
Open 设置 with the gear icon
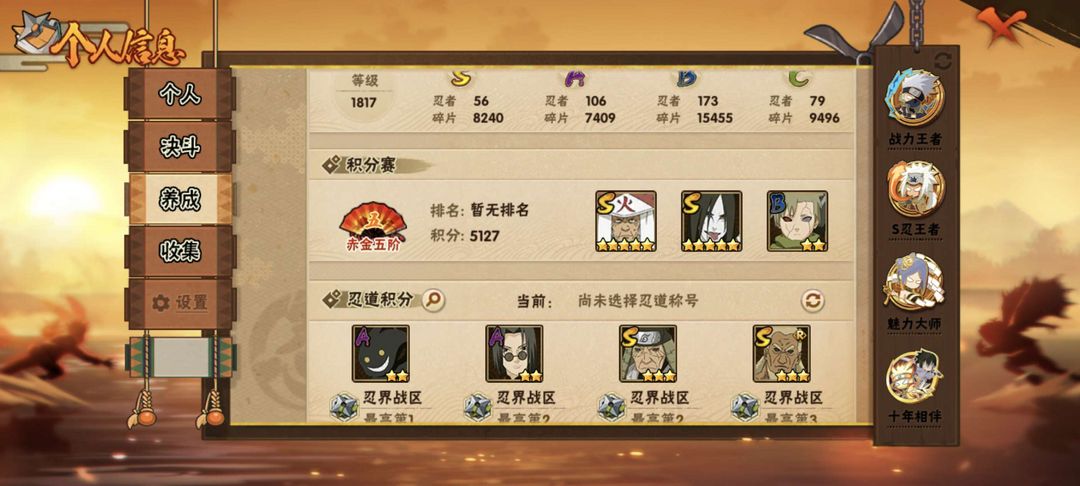tap(180, 304)
